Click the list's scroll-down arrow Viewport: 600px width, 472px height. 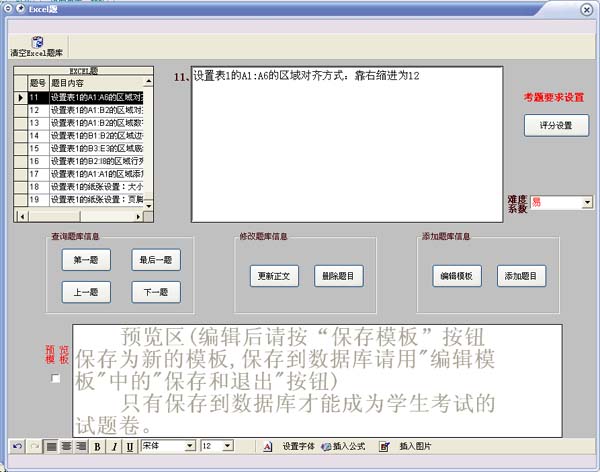point(148,206)
